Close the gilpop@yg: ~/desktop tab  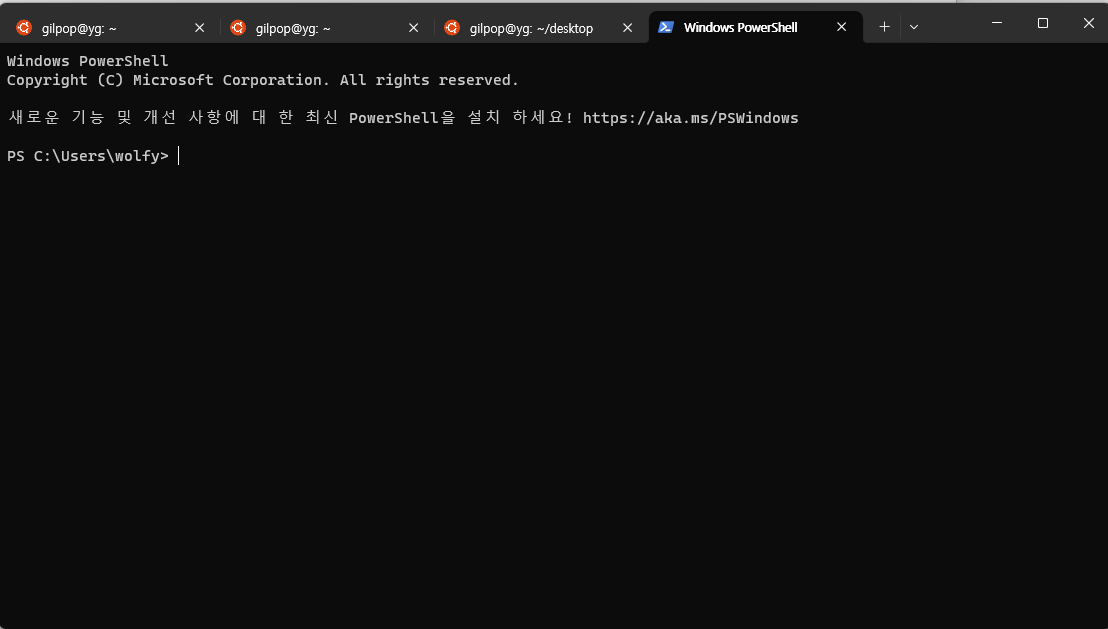click(627, 28)
